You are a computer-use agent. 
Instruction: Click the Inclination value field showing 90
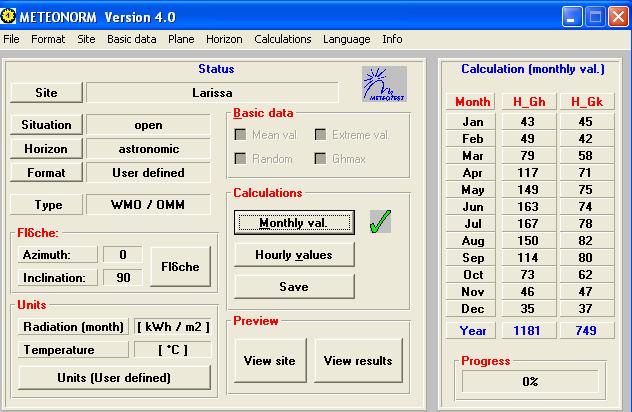point(123,277)
